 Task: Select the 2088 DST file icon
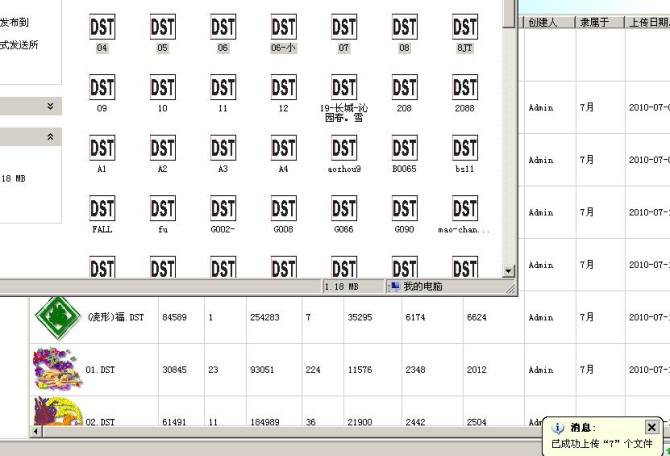tap(464, 89)
